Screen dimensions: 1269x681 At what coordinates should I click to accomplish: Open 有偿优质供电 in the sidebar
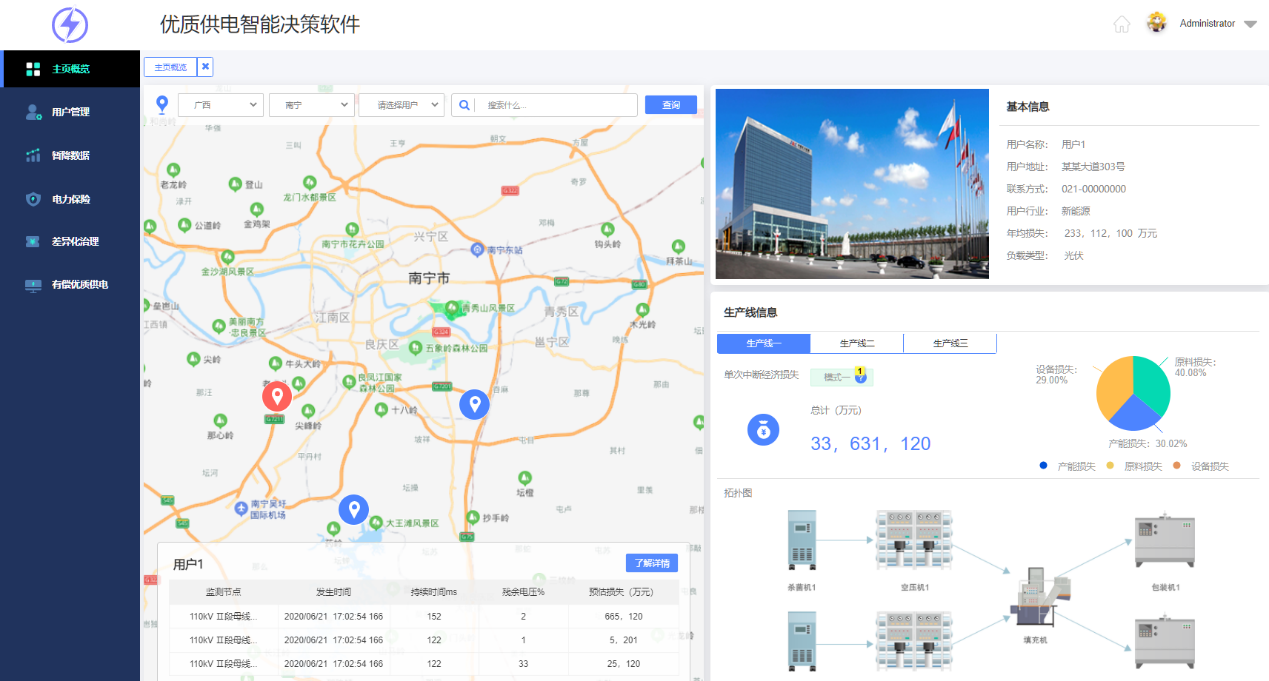pyautogui.click(x=79, y=285)
